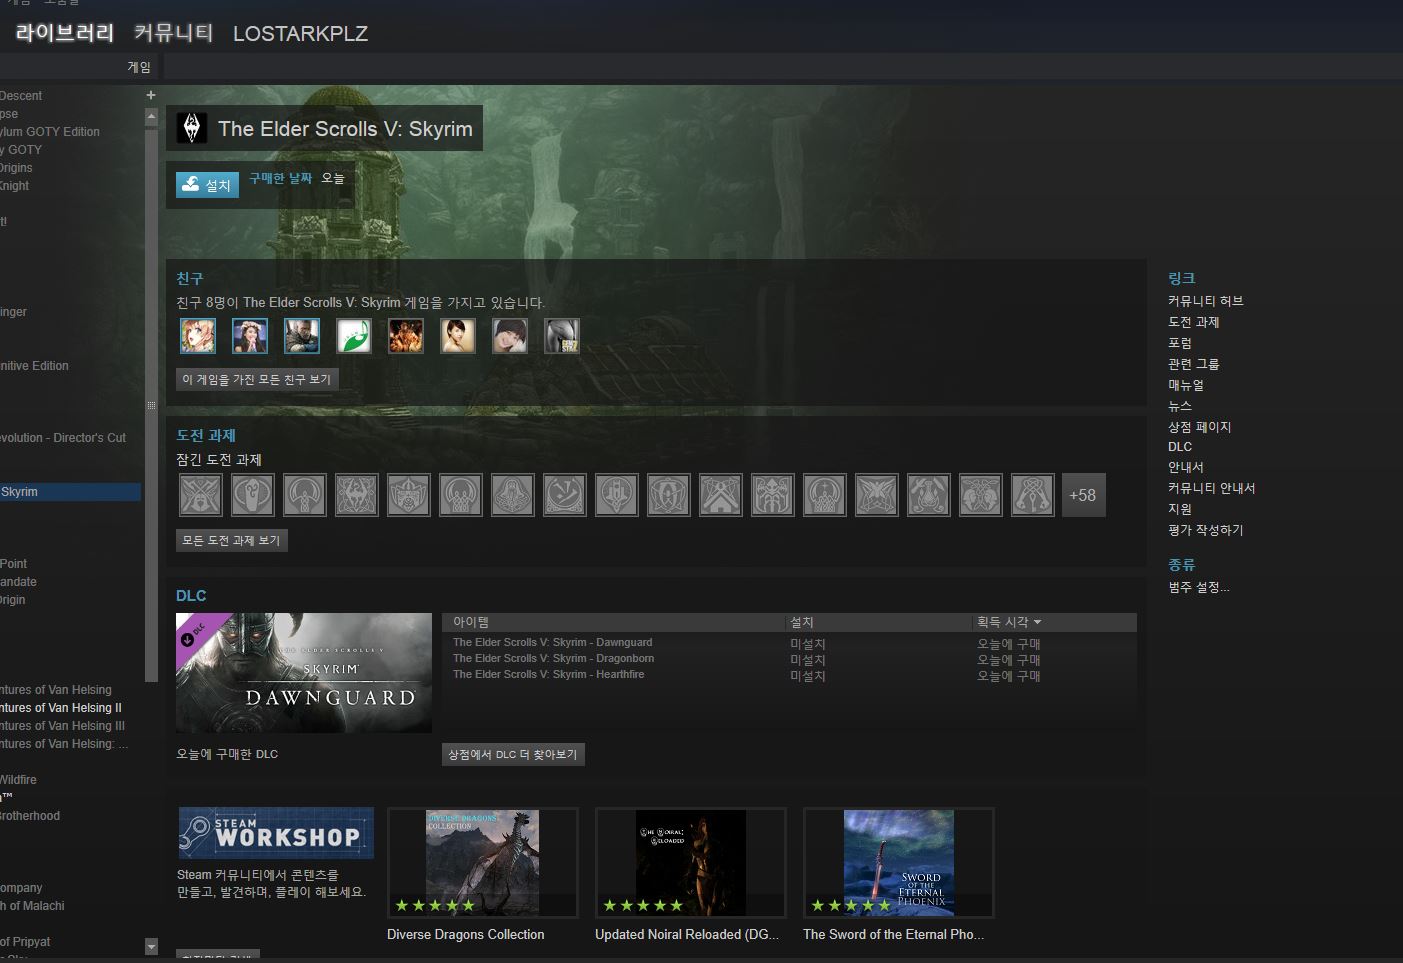This screenshot has height=963, width=1403.
Task: Click the Dawnguard DLC banner image
Action: [304, 673]
